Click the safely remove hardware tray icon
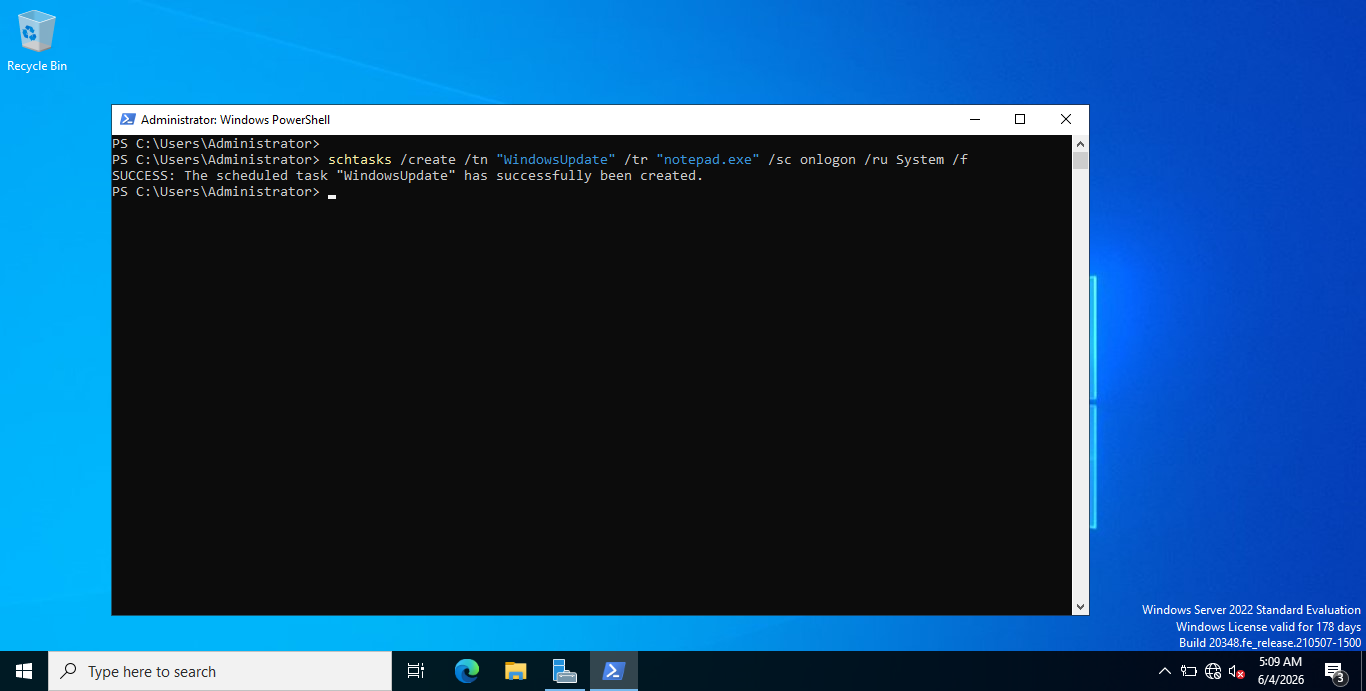 (x=1189, y=671)
